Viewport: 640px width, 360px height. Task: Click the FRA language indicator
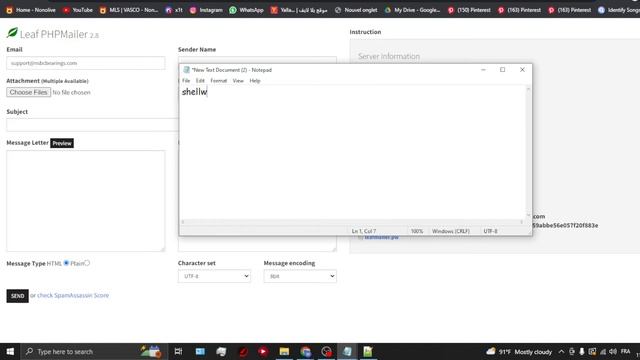point(625,351)
